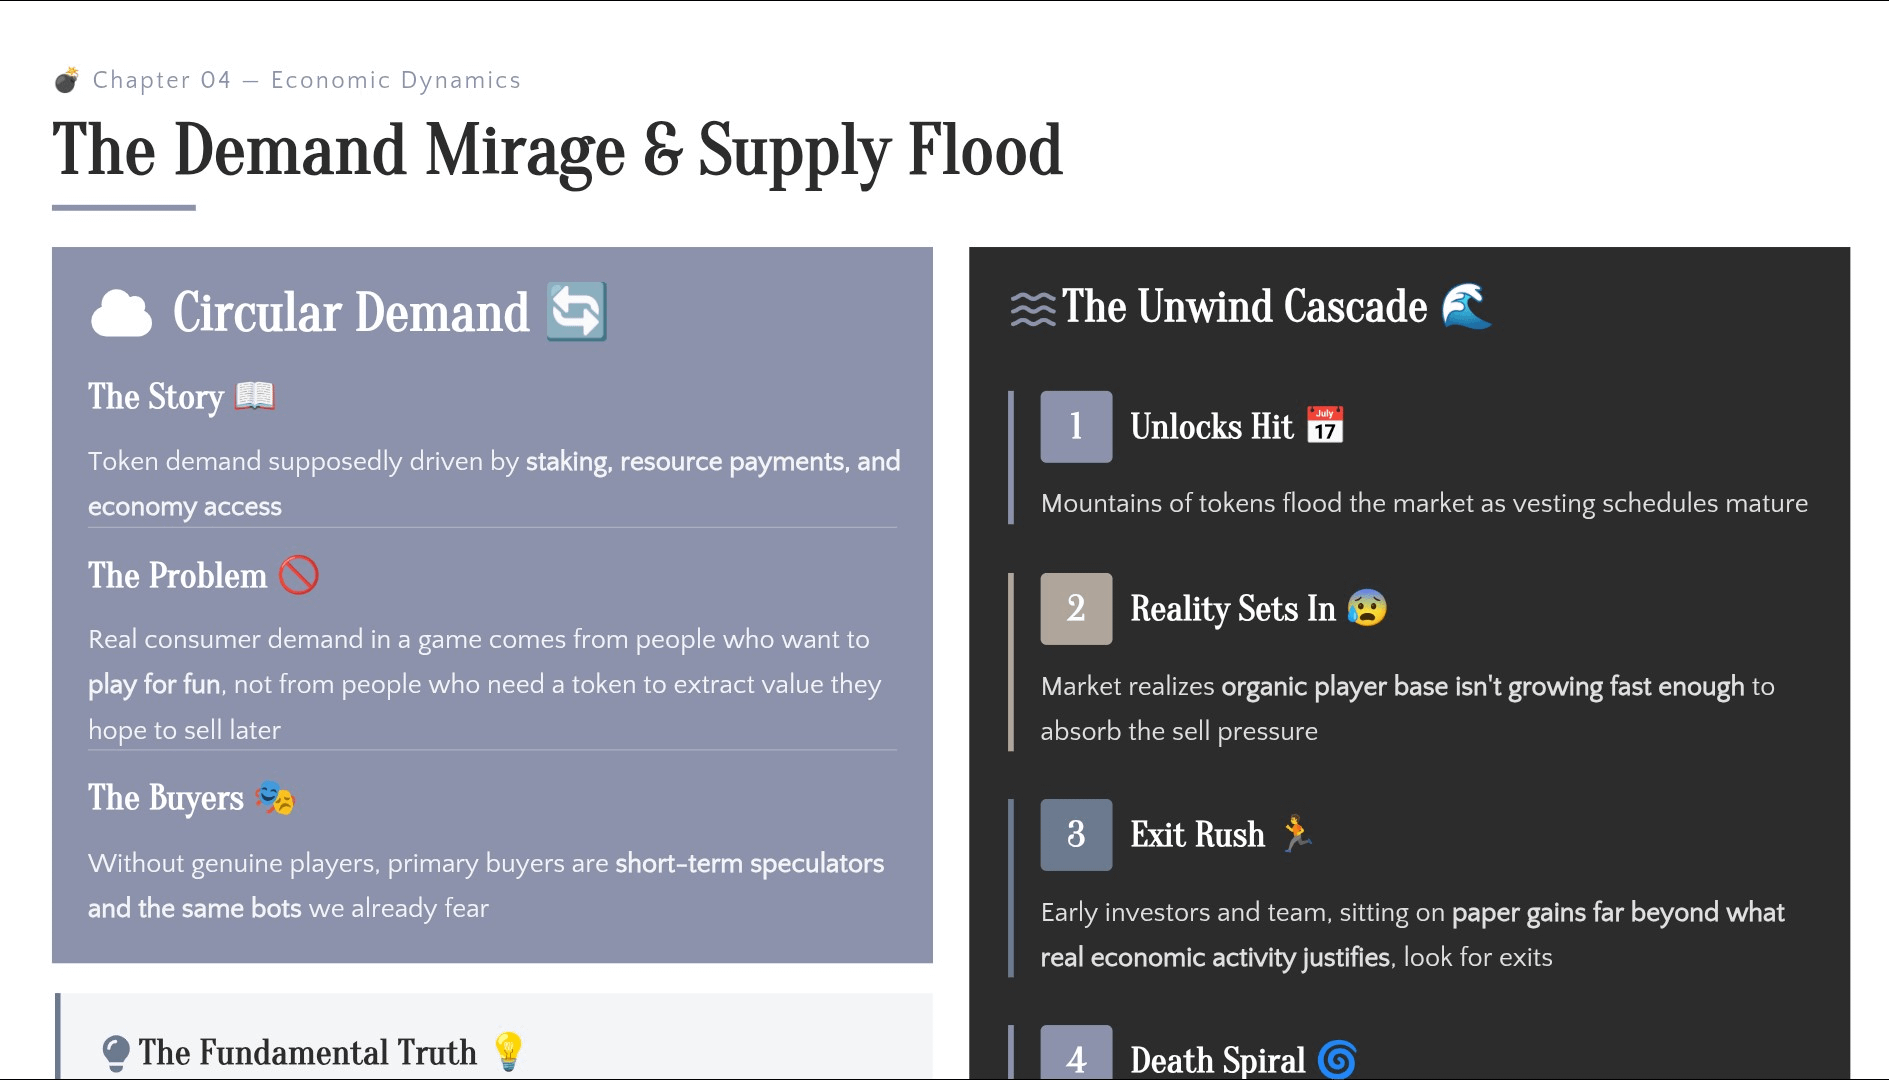Click the Exit Rush step heading

click(x=1197, y=834)
